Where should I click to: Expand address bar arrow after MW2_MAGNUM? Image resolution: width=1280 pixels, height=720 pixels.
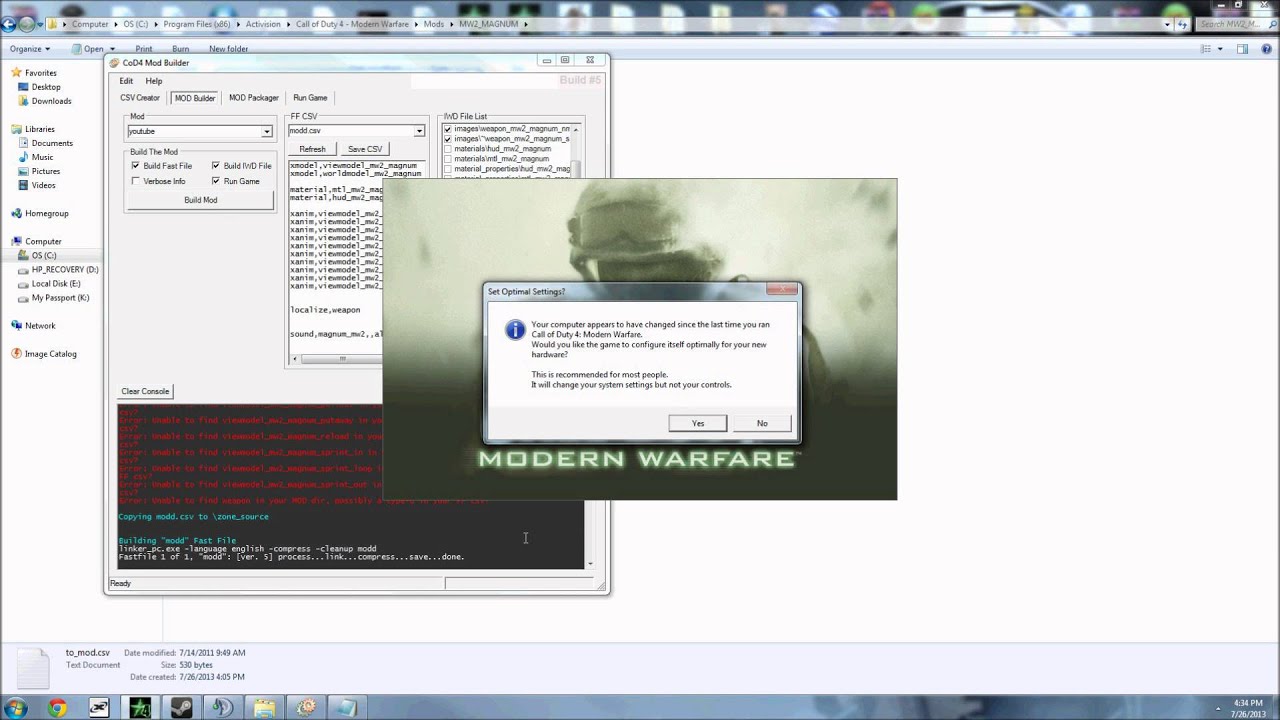click(x=526, y=23)
